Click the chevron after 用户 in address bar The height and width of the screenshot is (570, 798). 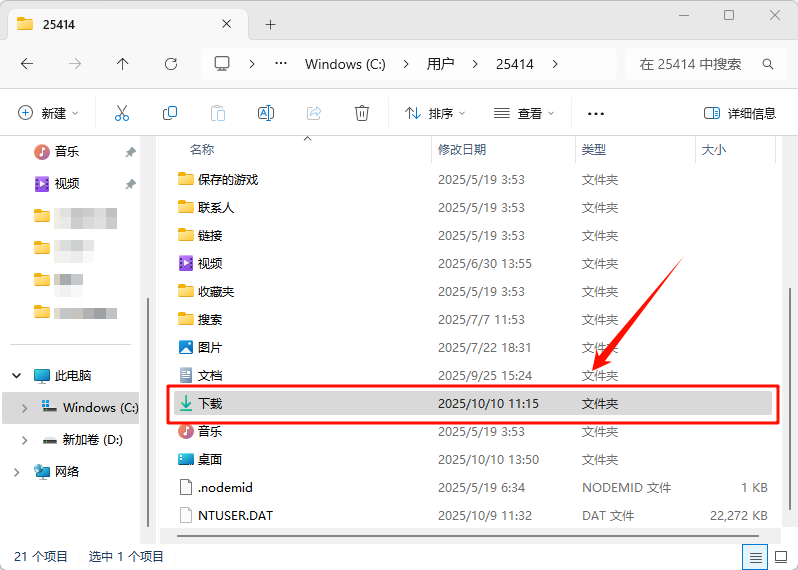[x=475, y=64]
